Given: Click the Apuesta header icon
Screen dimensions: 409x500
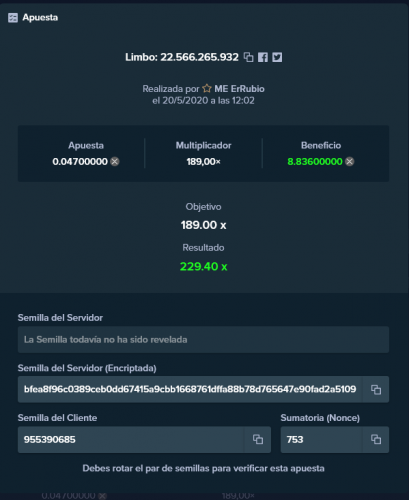Looking at the screenshot, I should 13,18.
